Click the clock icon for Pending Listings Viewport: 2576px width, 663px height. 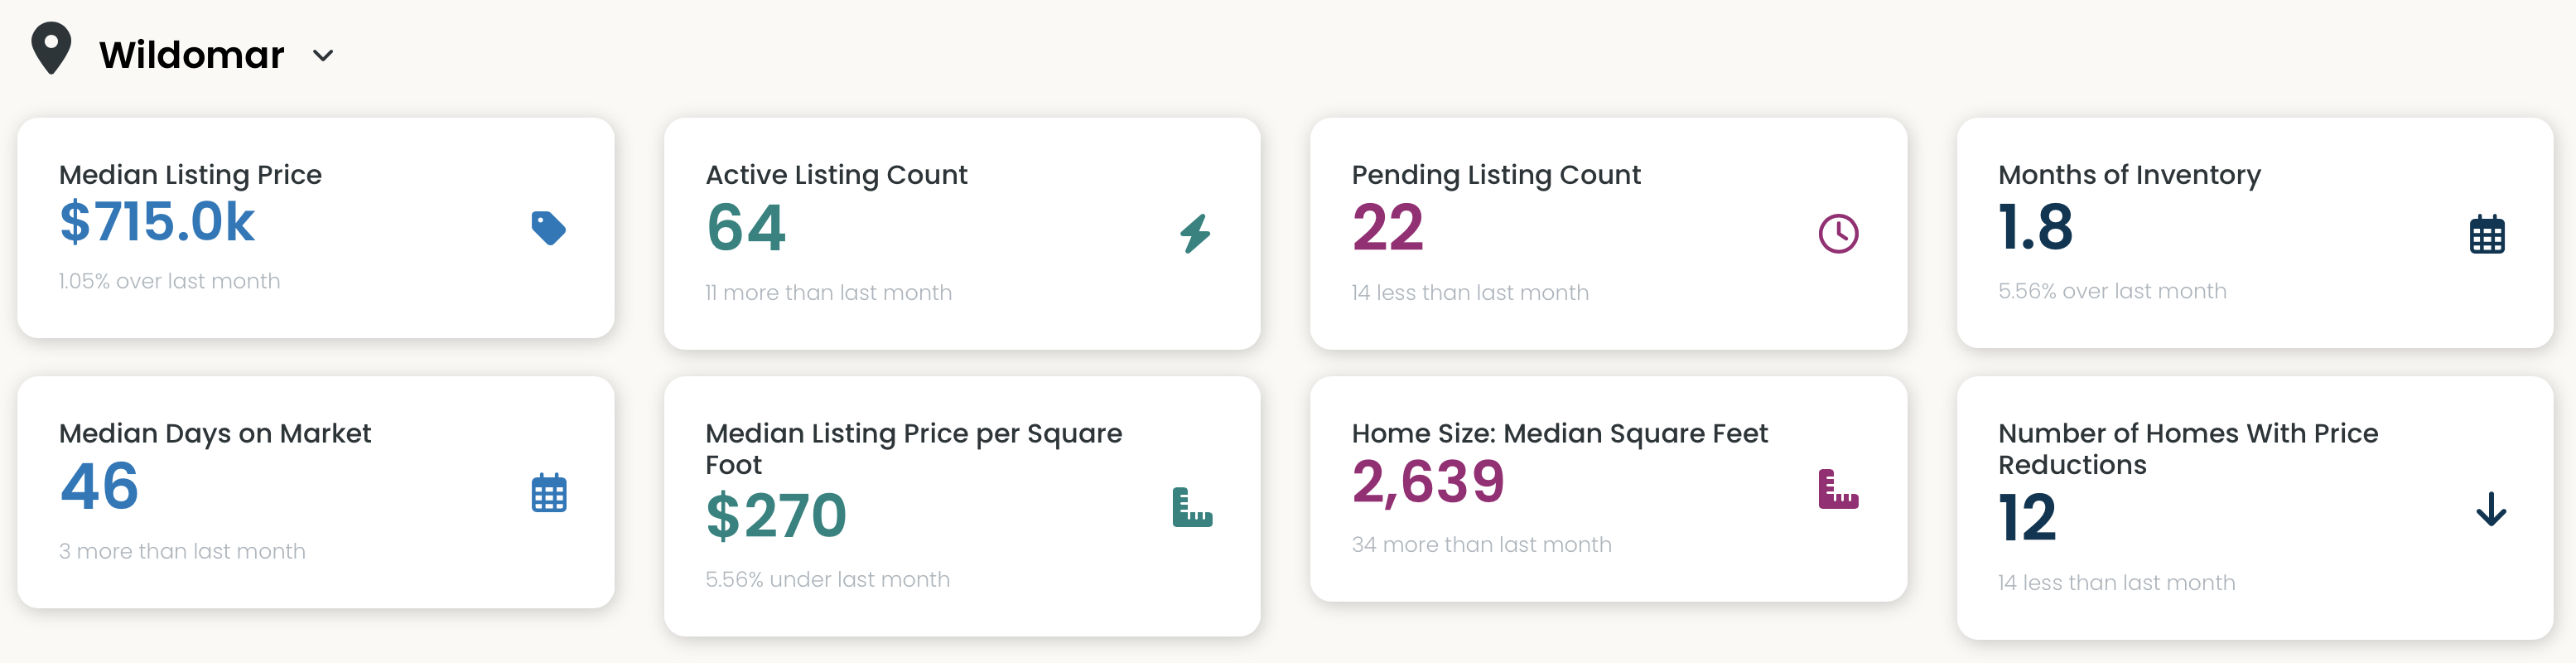click(x=1838, y=234)
